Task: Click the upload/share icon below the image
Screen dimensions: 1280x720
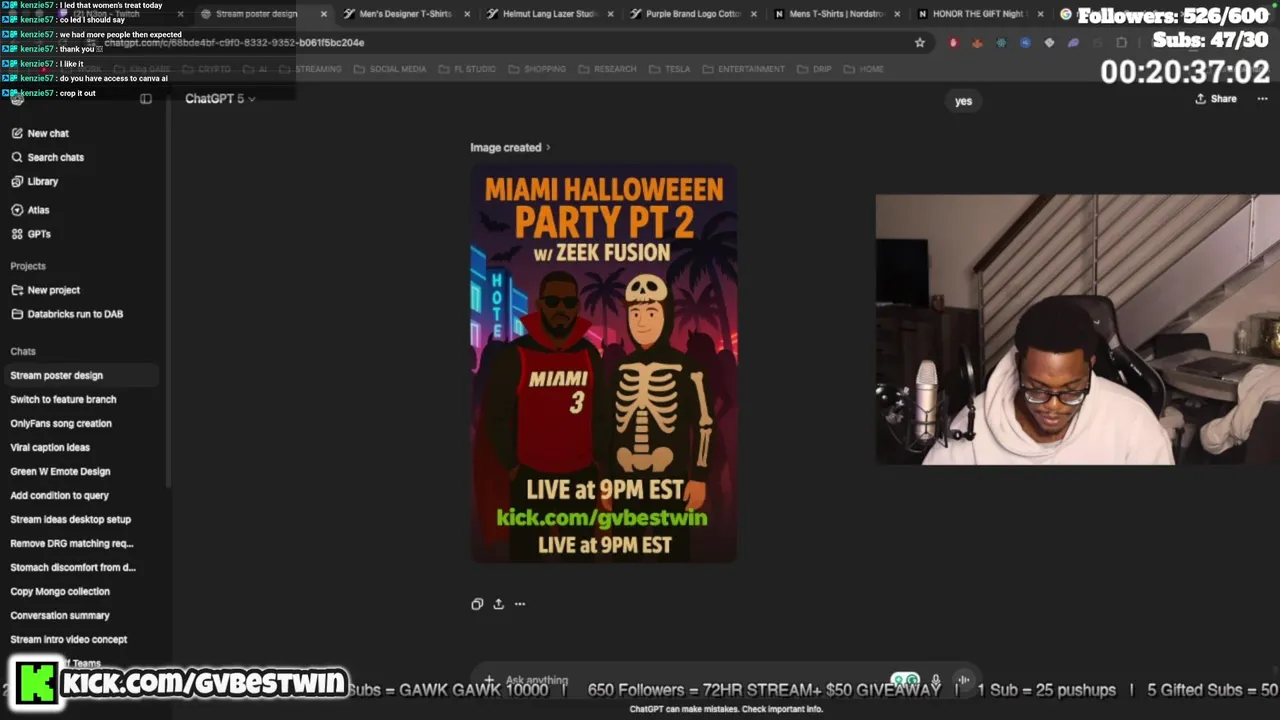Action: pyautogui.click(x=498, y=604)
